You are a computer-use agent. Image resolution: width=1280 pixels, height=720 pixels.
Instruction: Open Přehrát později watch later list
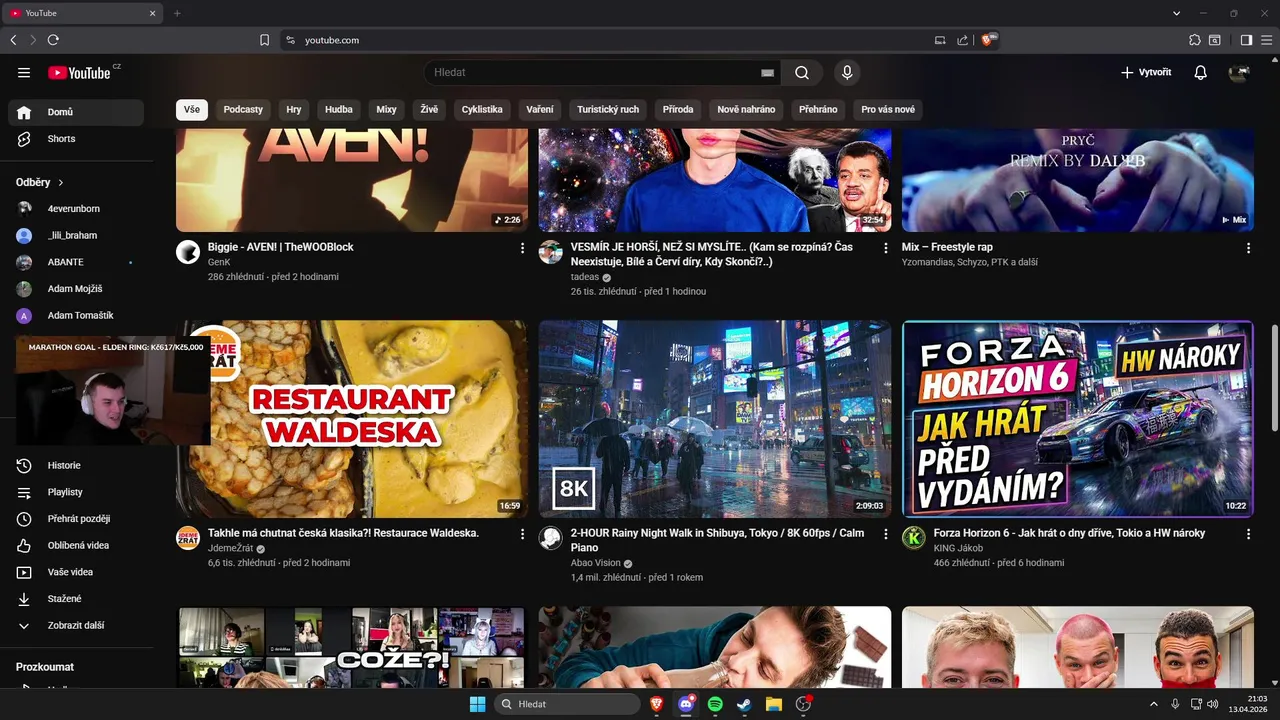[80, 519]
